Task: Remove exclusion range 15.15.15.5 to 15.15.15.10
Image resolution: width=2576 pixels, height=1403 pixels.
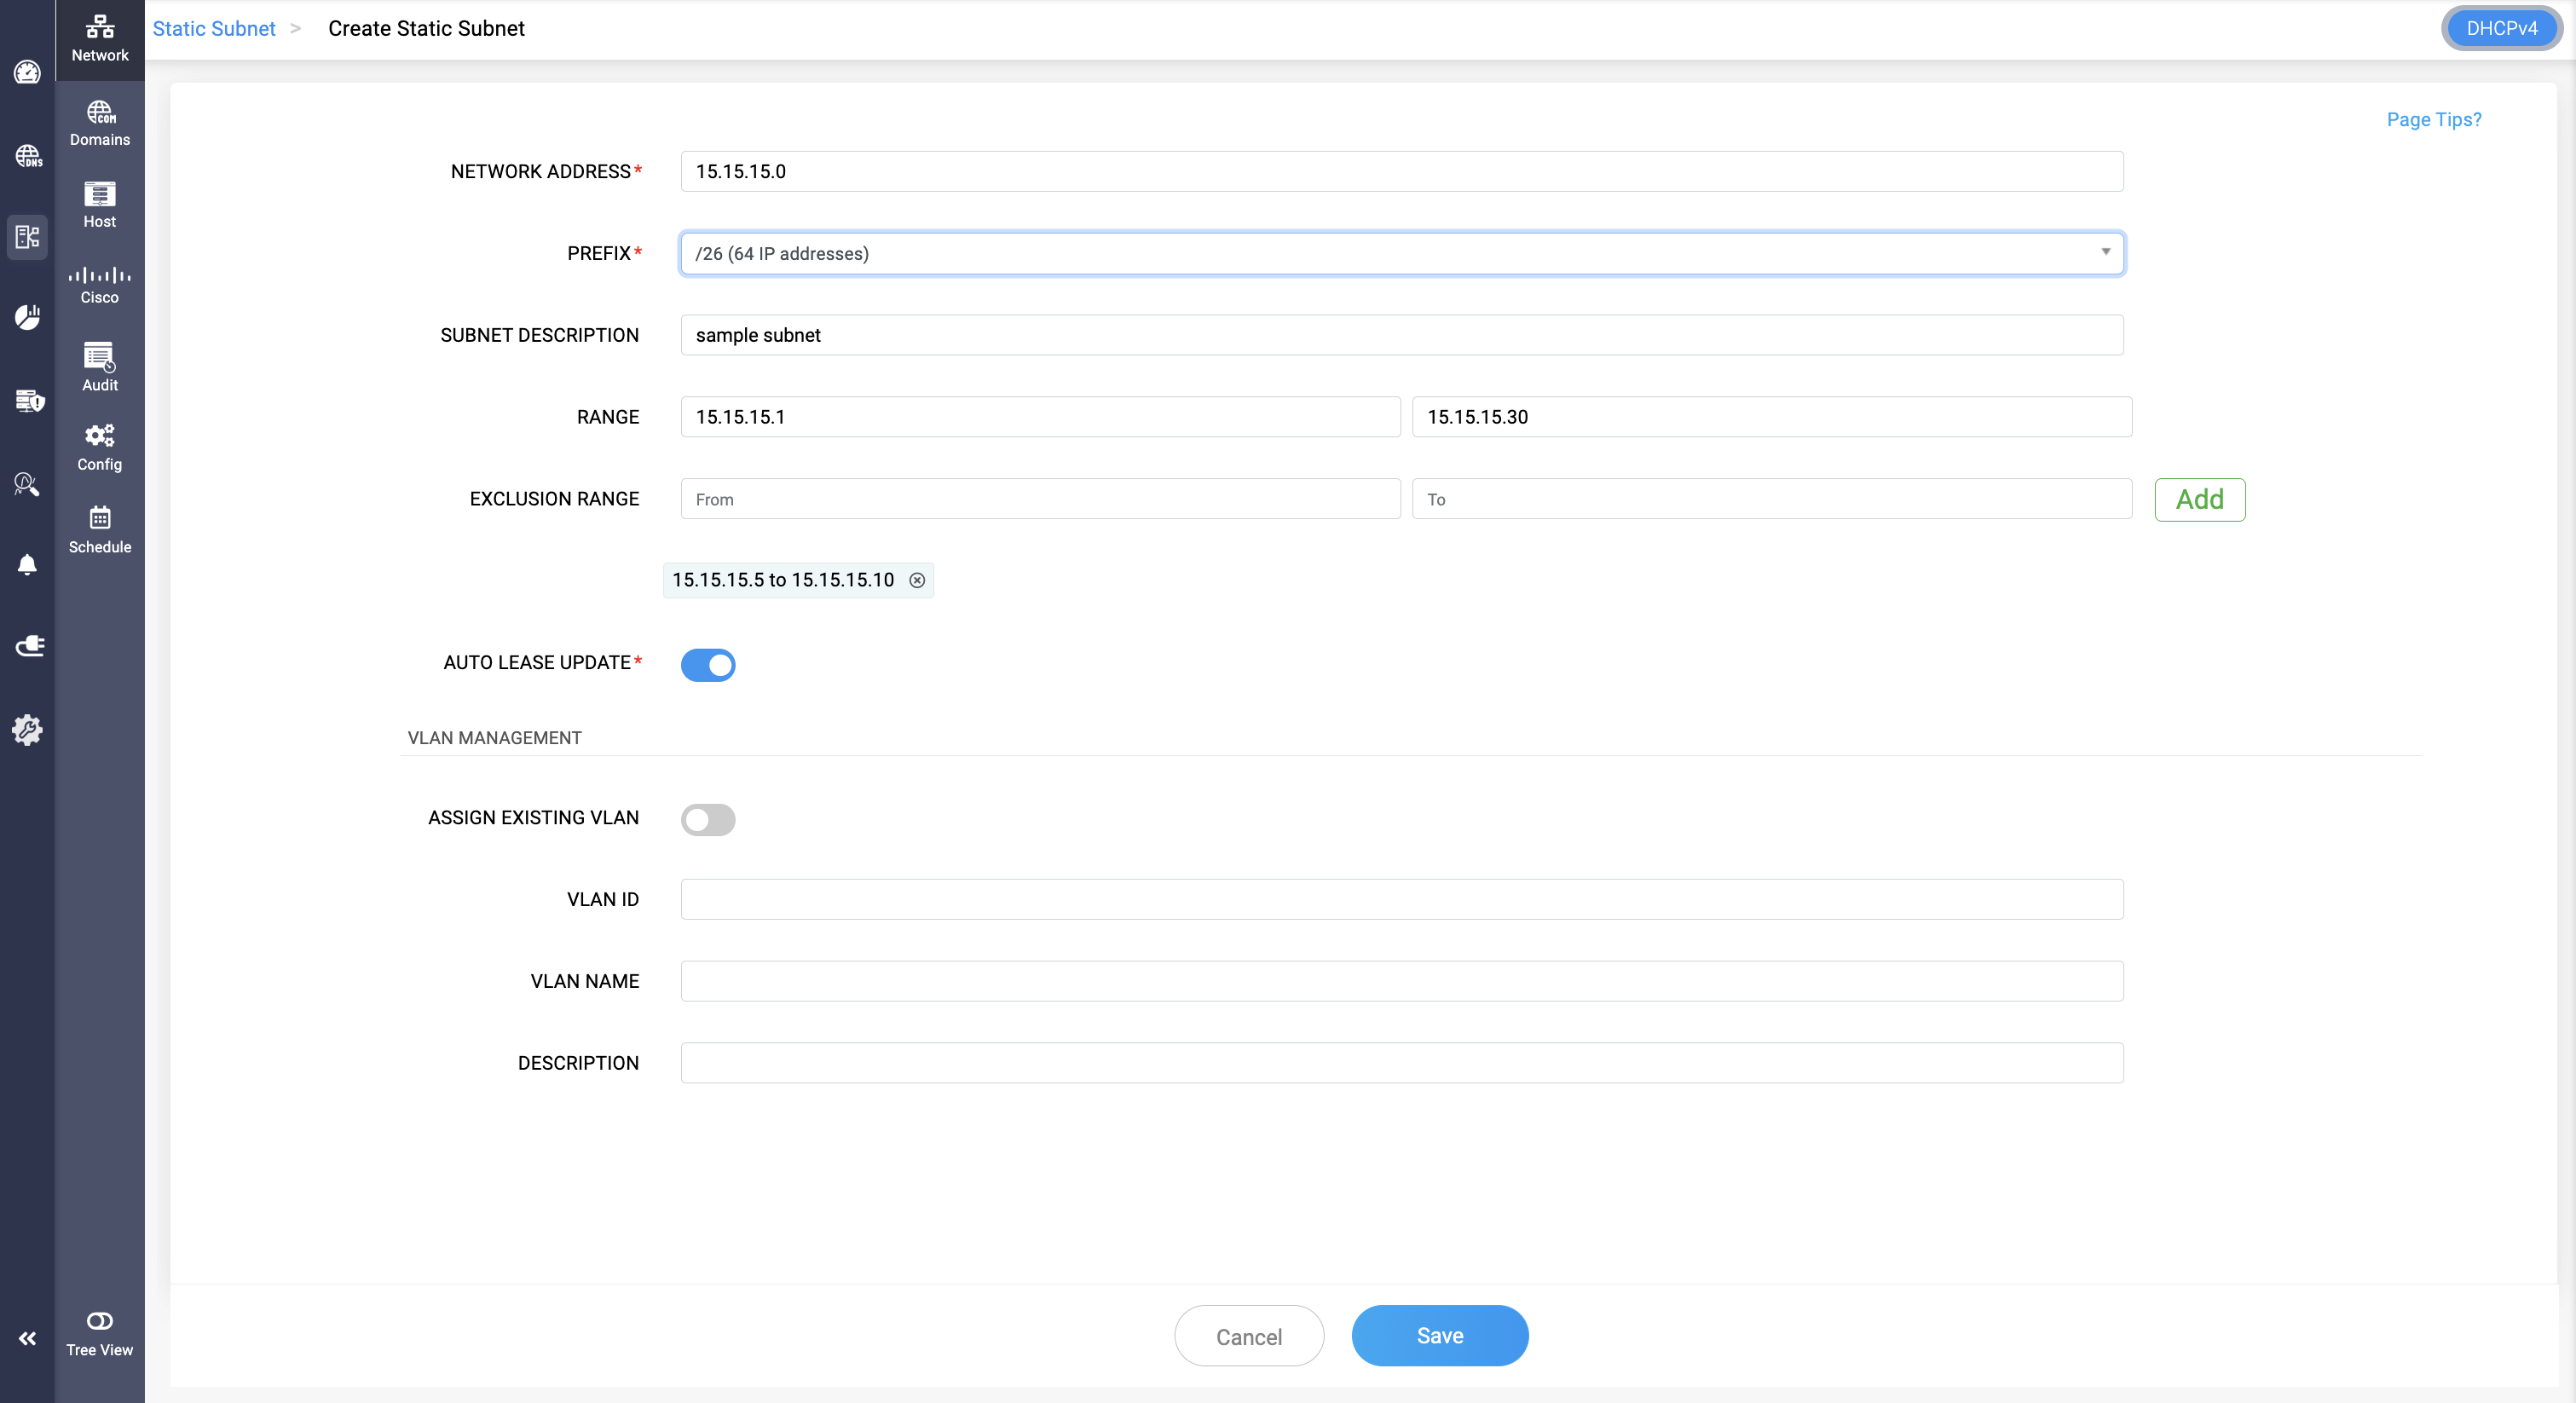Action: pos(917,580)
